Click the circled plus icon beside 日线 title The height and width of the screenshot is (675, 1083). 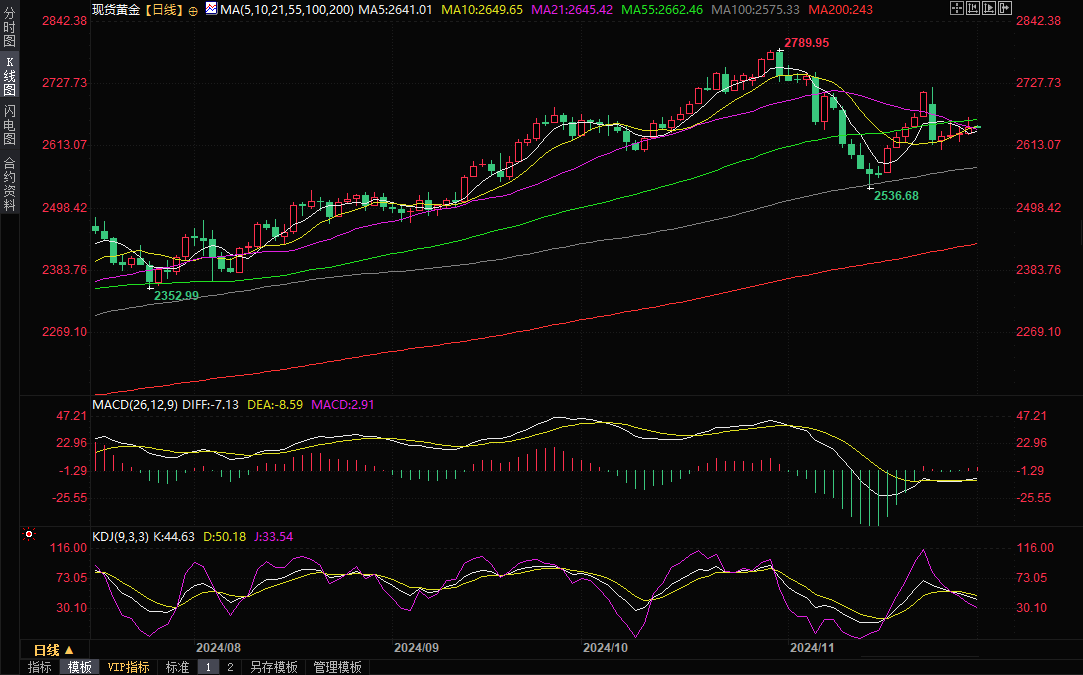(193, 10)
